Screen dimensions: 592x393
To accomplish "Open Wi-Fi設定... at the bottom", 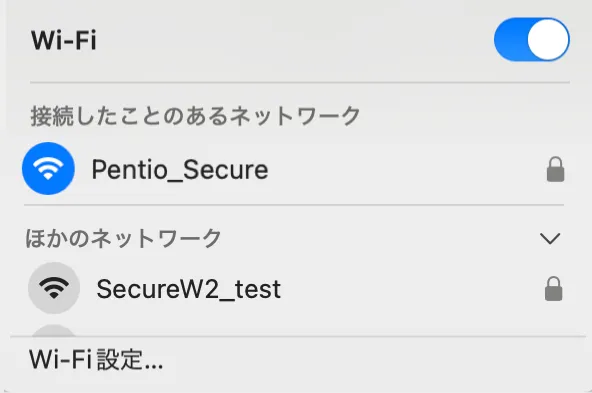I will click(96, 359).
